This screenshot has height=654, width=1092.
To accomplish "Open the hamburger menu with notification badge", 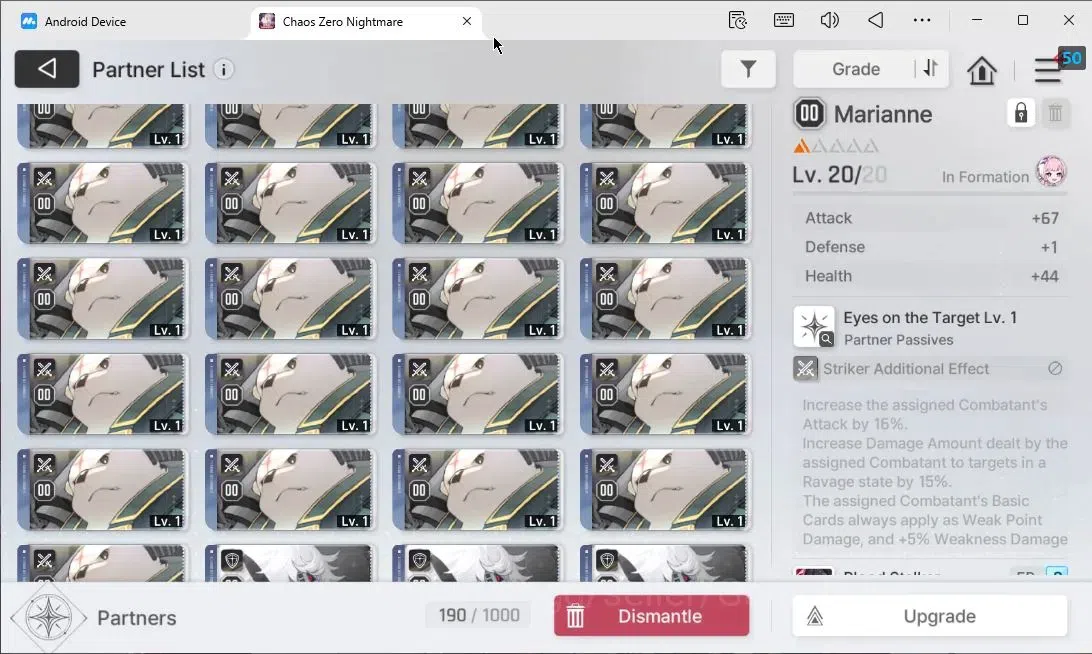I will pos(1048,70).
